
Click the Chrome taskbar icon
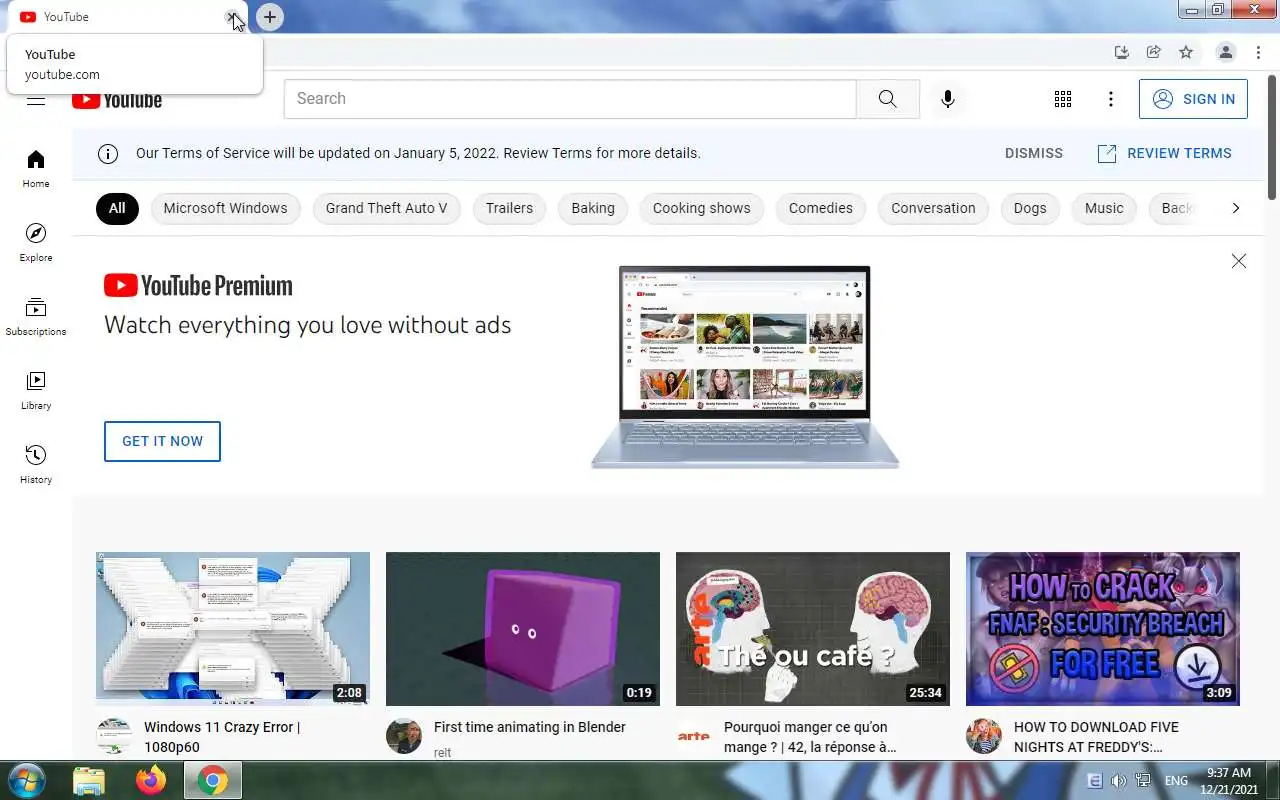click(x=212, y=780)
